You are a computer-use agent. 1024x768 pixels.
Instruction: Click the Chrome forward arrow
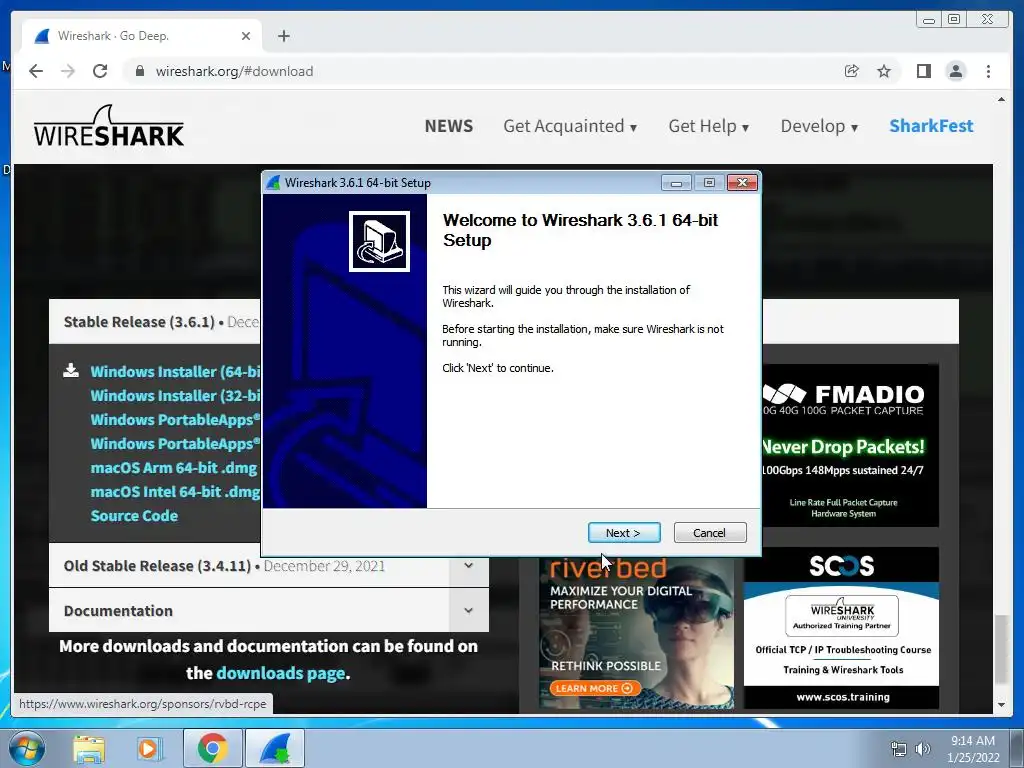click(68, 71)
